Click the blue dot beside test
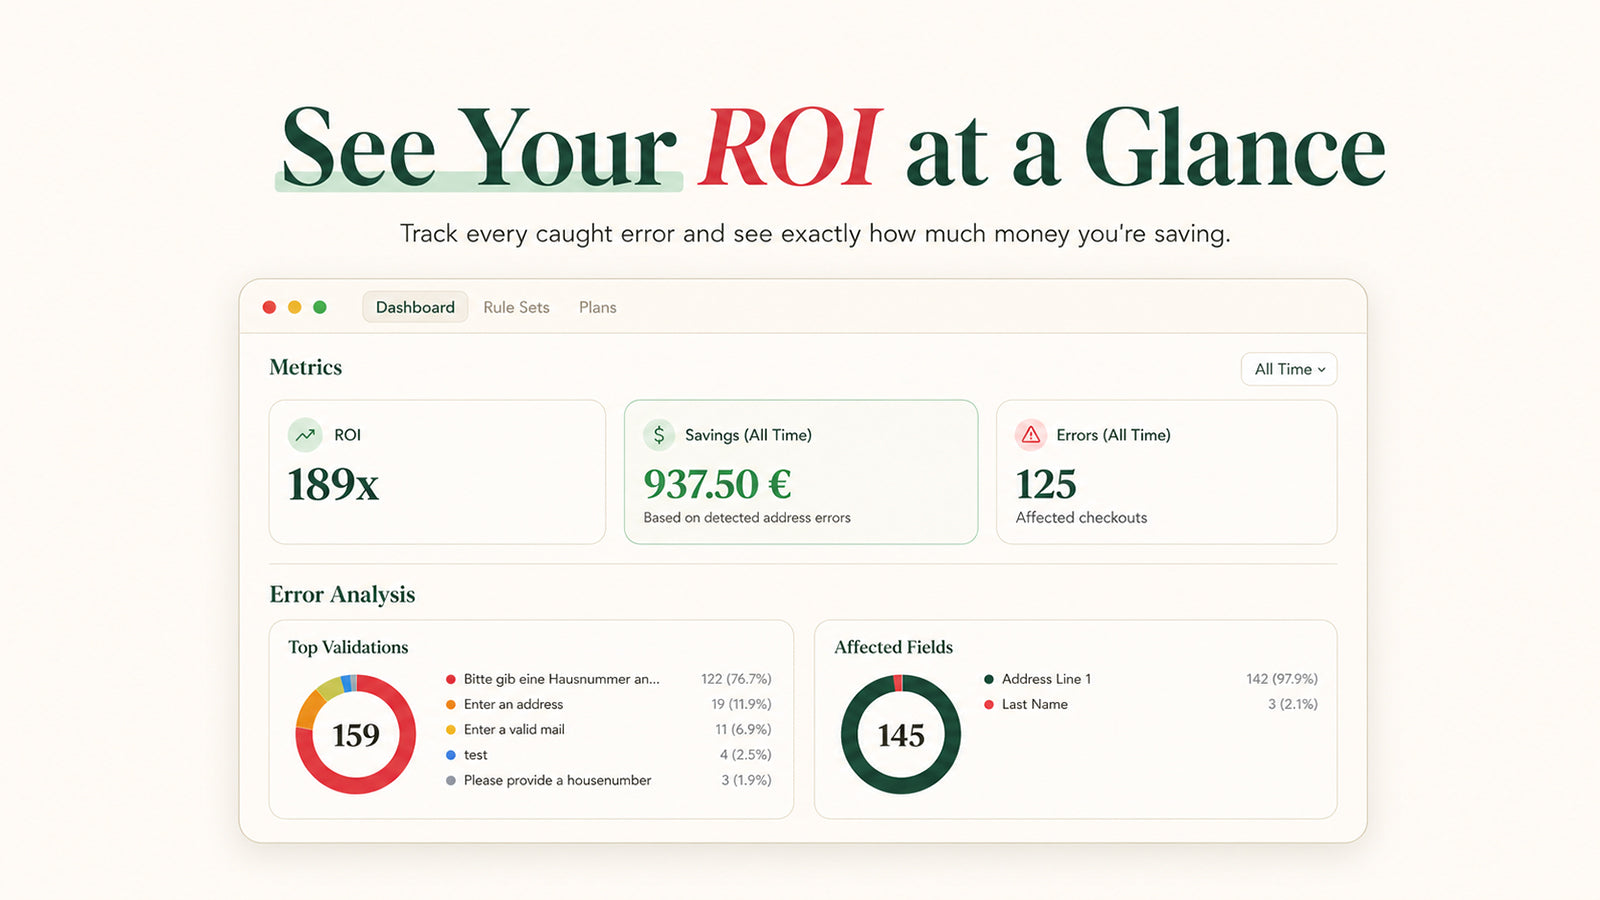Screen dimensions: 1600x900 [x=451, y=755]
